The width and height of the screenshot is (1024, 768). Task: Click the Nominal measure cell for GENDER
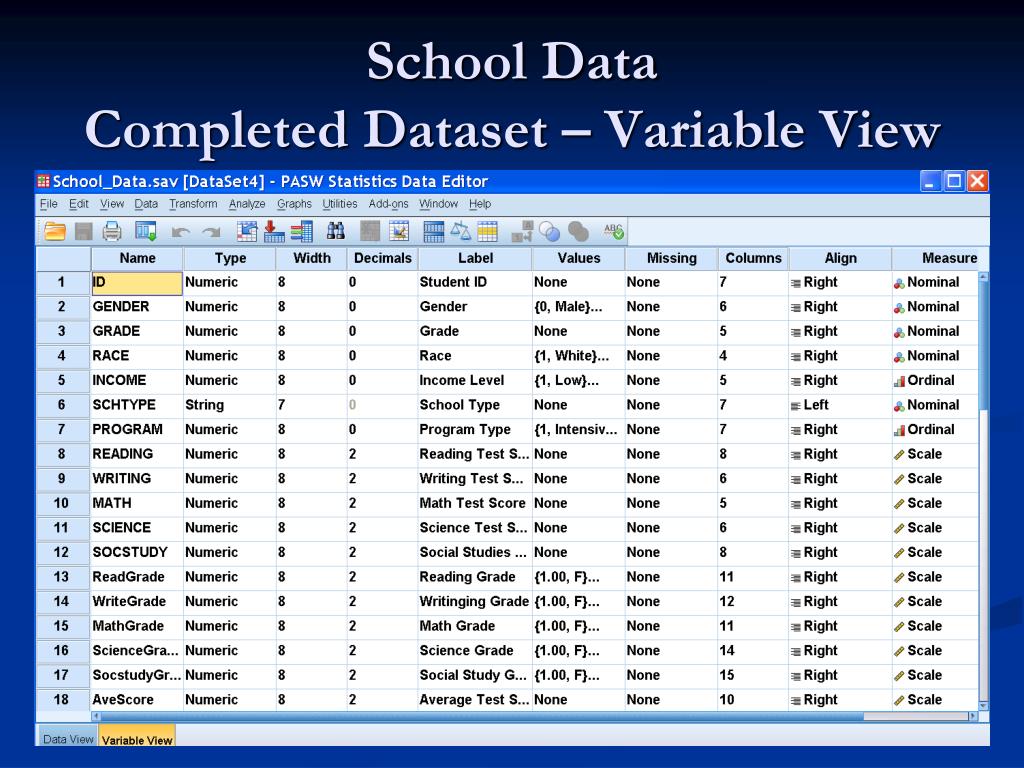click(935, 307)
